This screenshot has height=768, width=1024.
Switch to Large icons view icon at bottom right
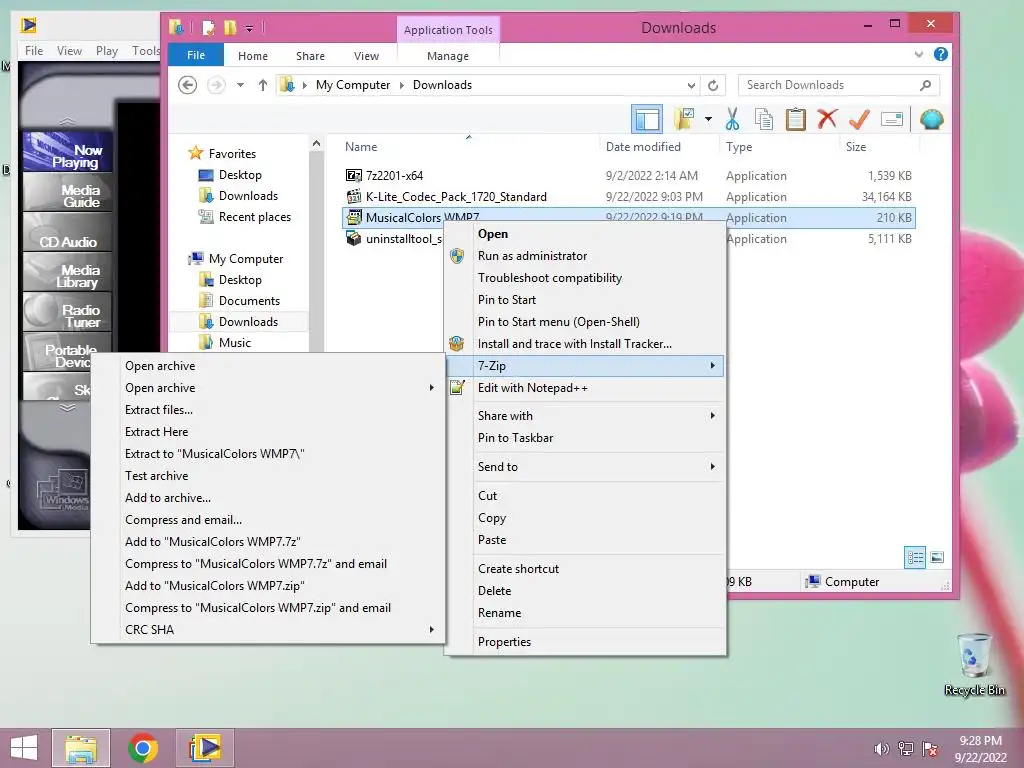[x=937, y=557]
